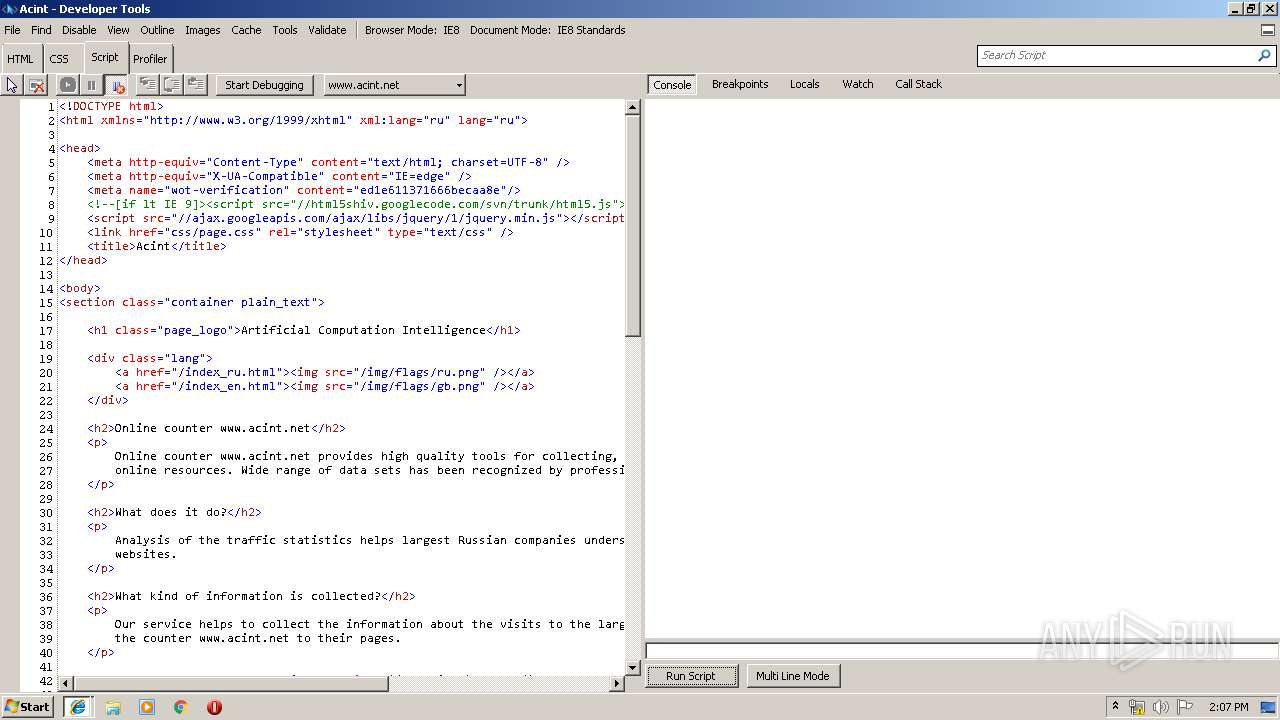Change Document Mode: IE8 Standards setting
Viewport: 1280px width, 720px height.
[548, 30]
